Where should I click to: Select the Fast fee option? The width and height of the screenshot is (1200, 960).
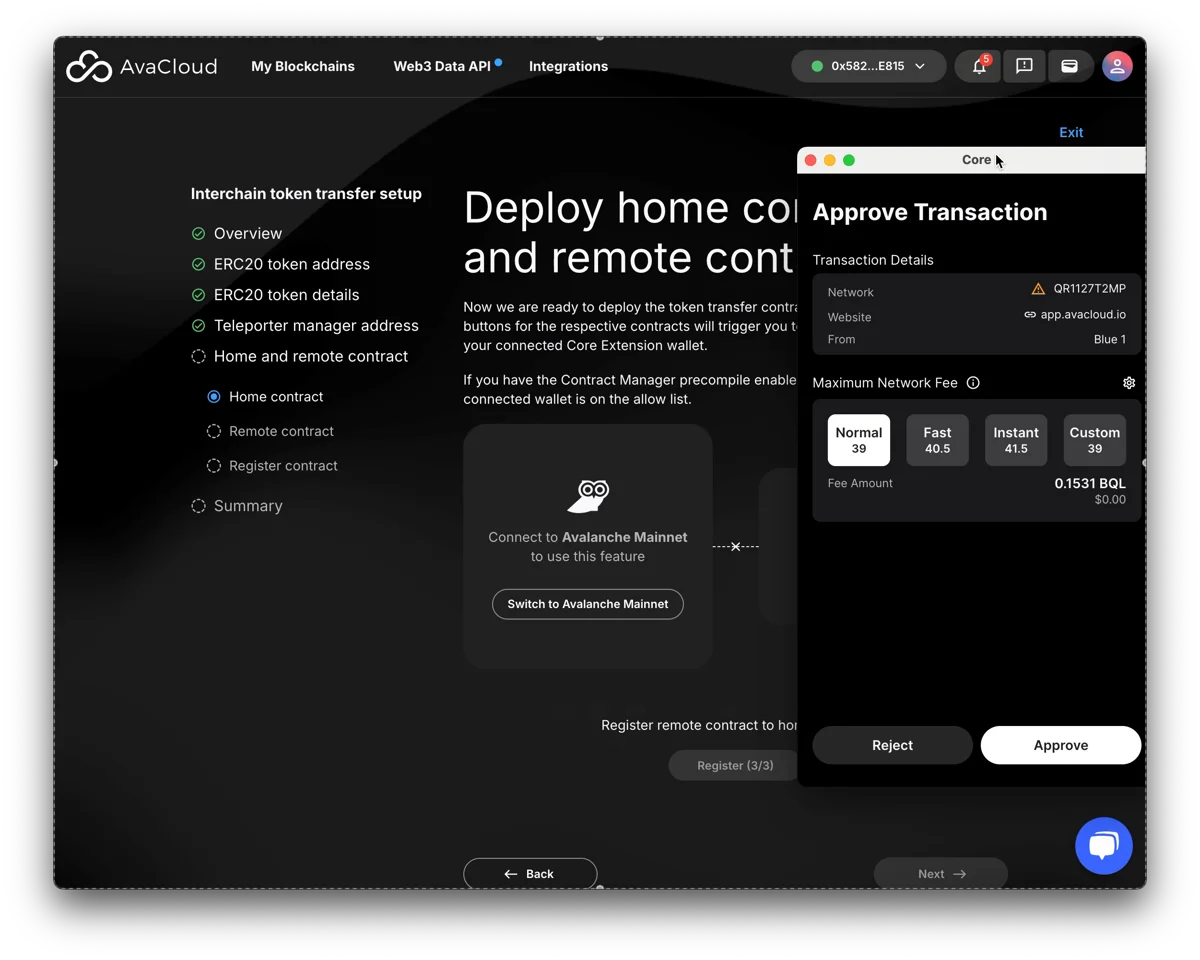(937, 440)
